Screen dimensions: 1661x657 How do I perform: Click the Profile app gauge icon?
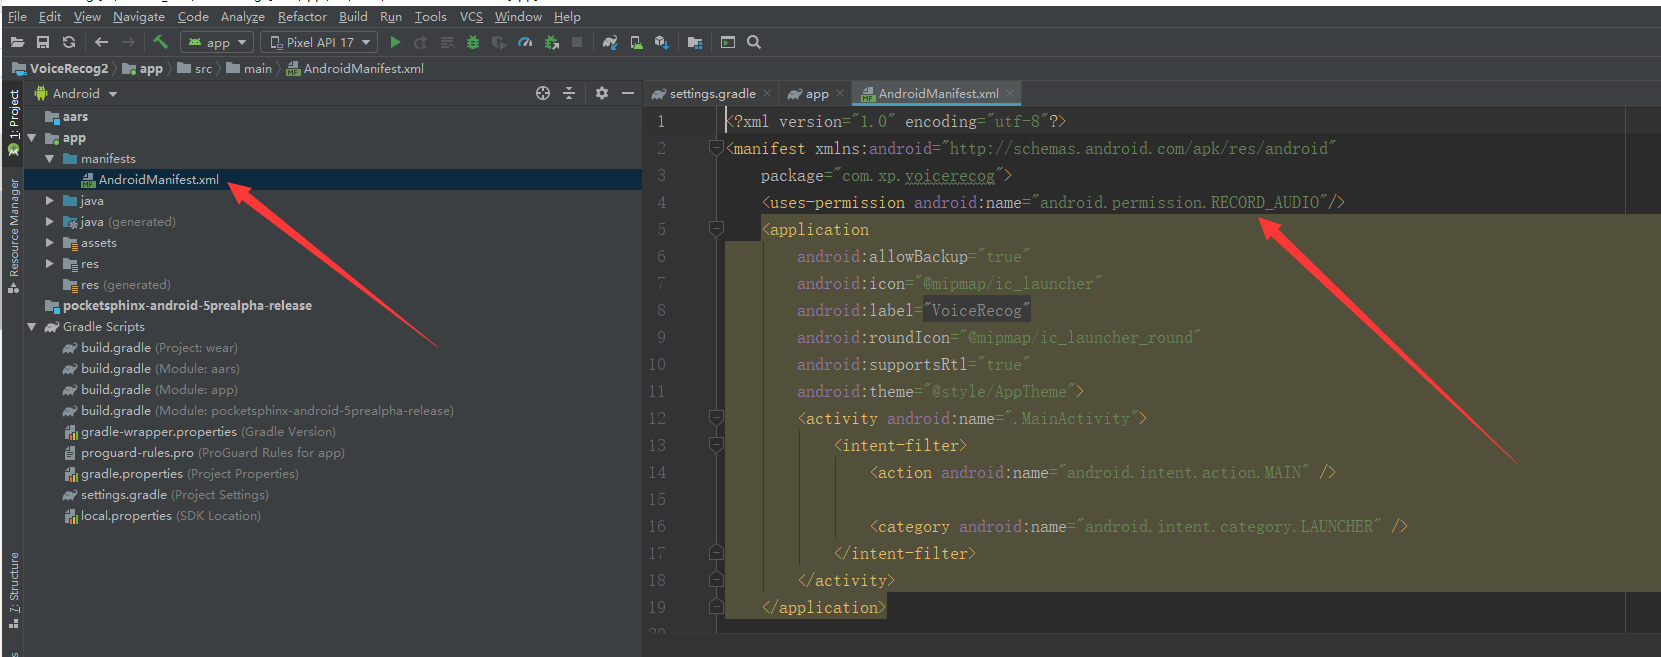point(525,42)
